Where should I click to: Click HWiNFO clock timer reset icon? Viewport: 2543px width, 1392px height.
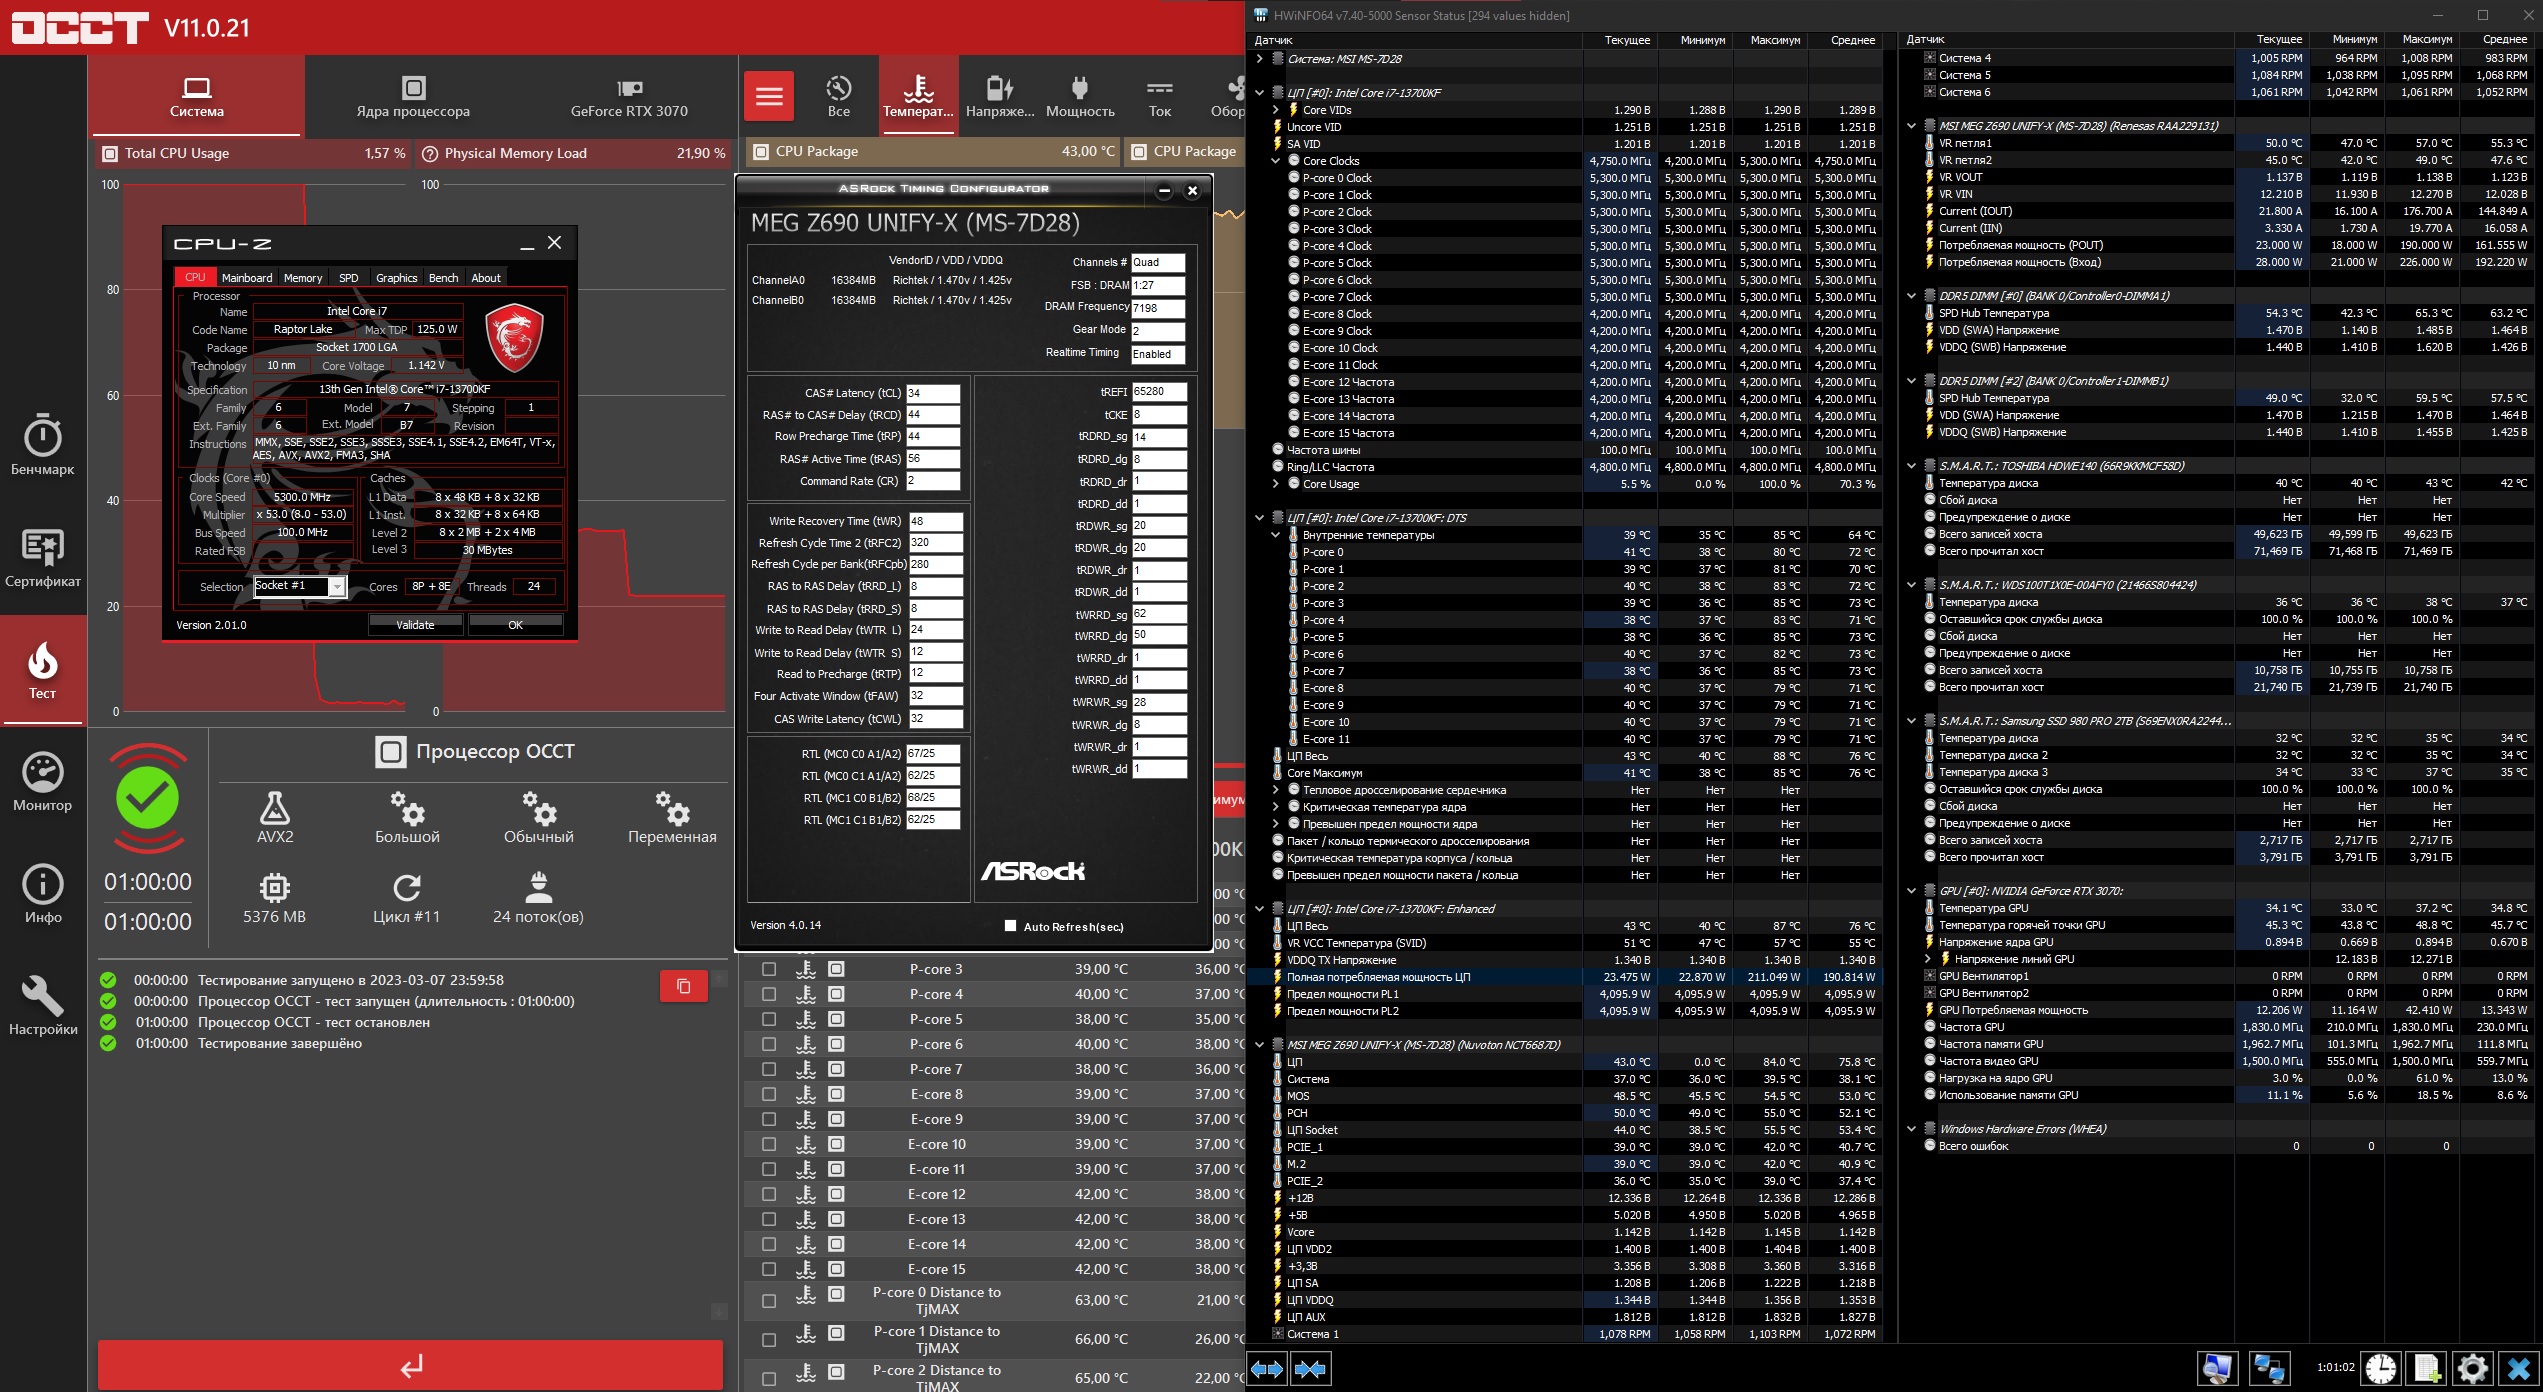point(2381,1368)
